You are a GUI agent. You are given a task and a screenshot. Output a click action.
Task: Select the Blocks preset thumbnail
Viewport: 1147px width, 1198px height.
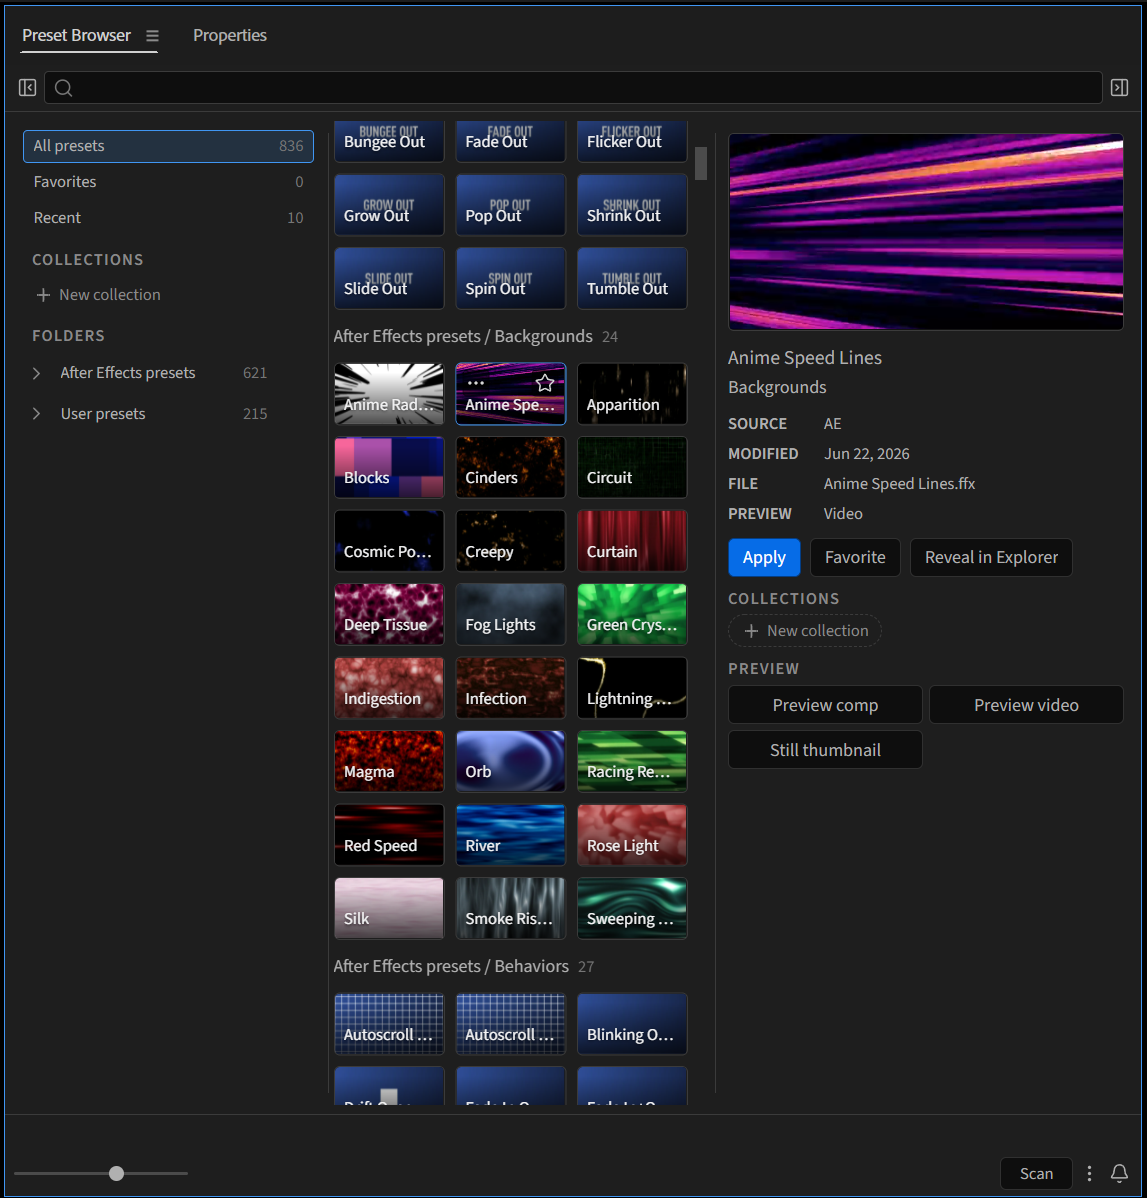click(389, 468)
